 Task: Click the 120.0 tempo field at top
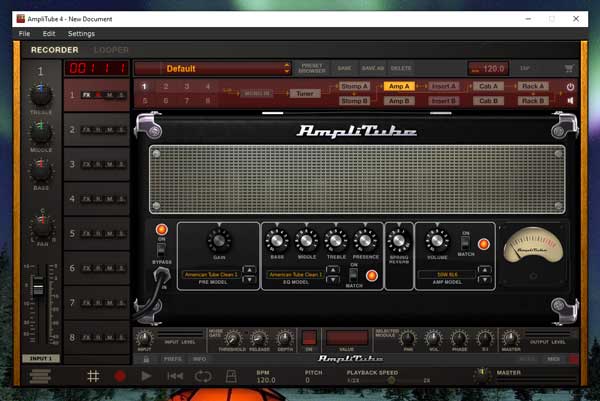point(488,69)
